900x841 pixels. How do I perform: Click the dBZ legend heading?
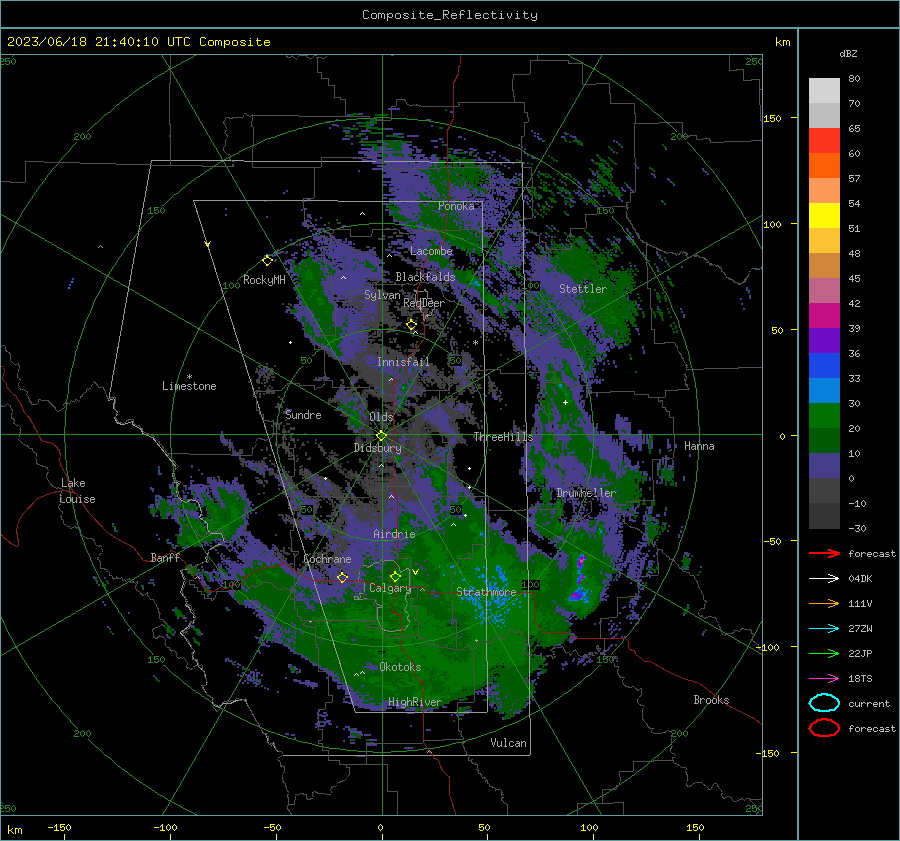pyautogui.click(x=848, y=53)
